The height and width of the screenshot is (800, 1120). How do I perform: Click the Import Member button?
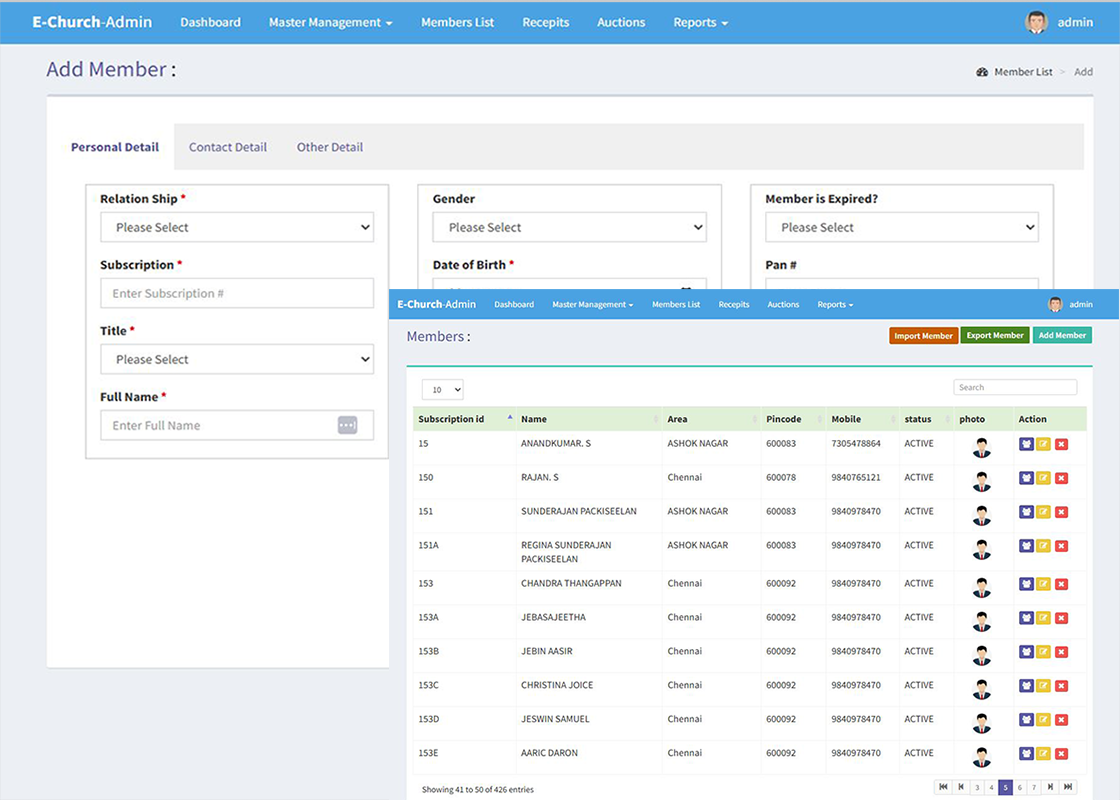[923, 336]
